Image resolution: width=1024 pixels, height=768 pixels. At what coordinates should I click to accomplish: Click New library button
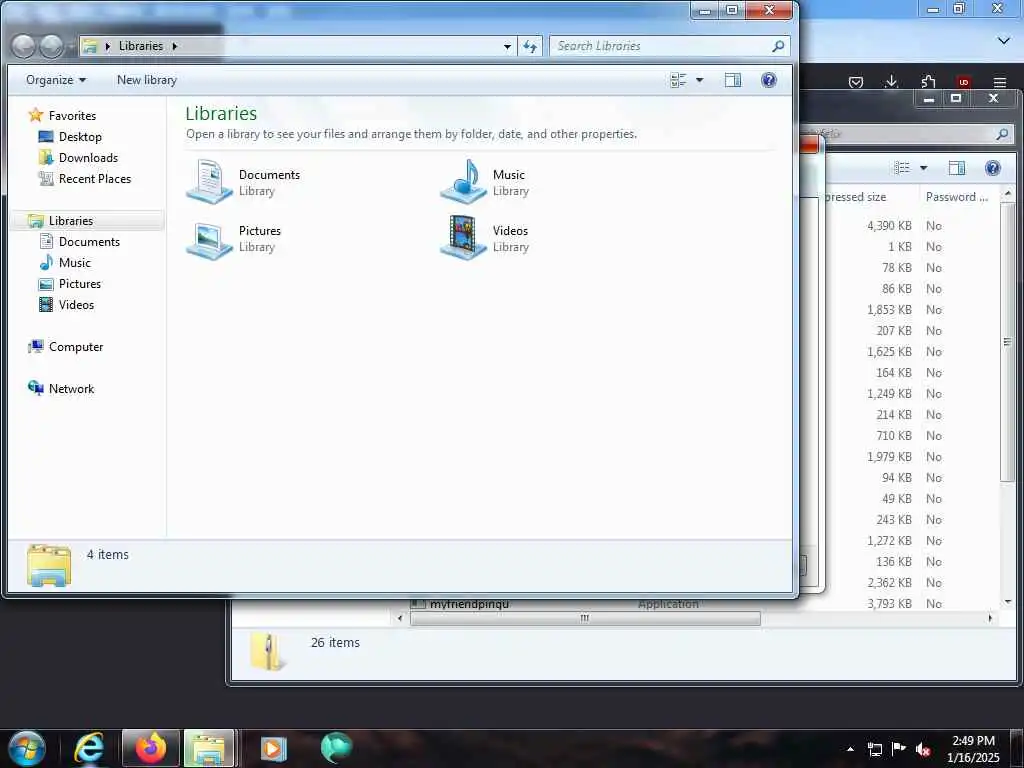[147, 80]
